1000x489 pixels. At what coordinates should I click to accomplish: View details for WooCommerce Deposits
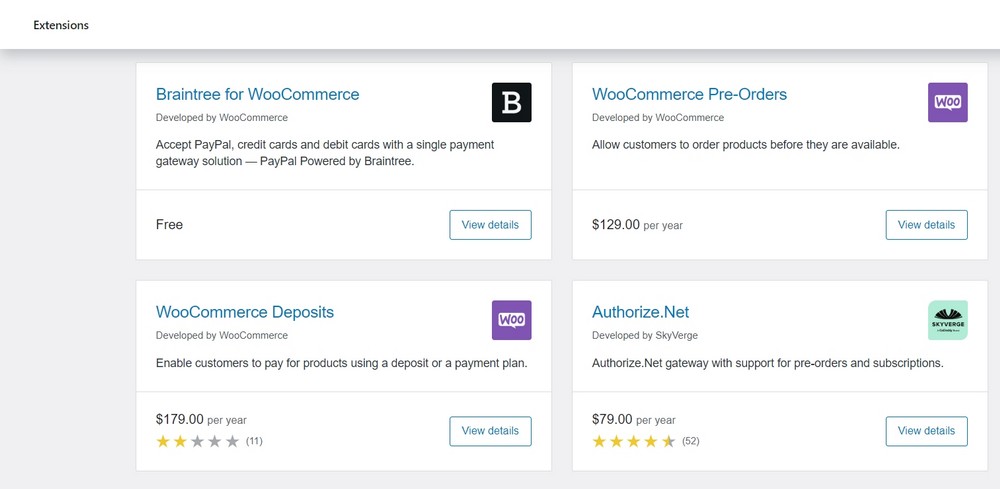click(x=490, y=431)
